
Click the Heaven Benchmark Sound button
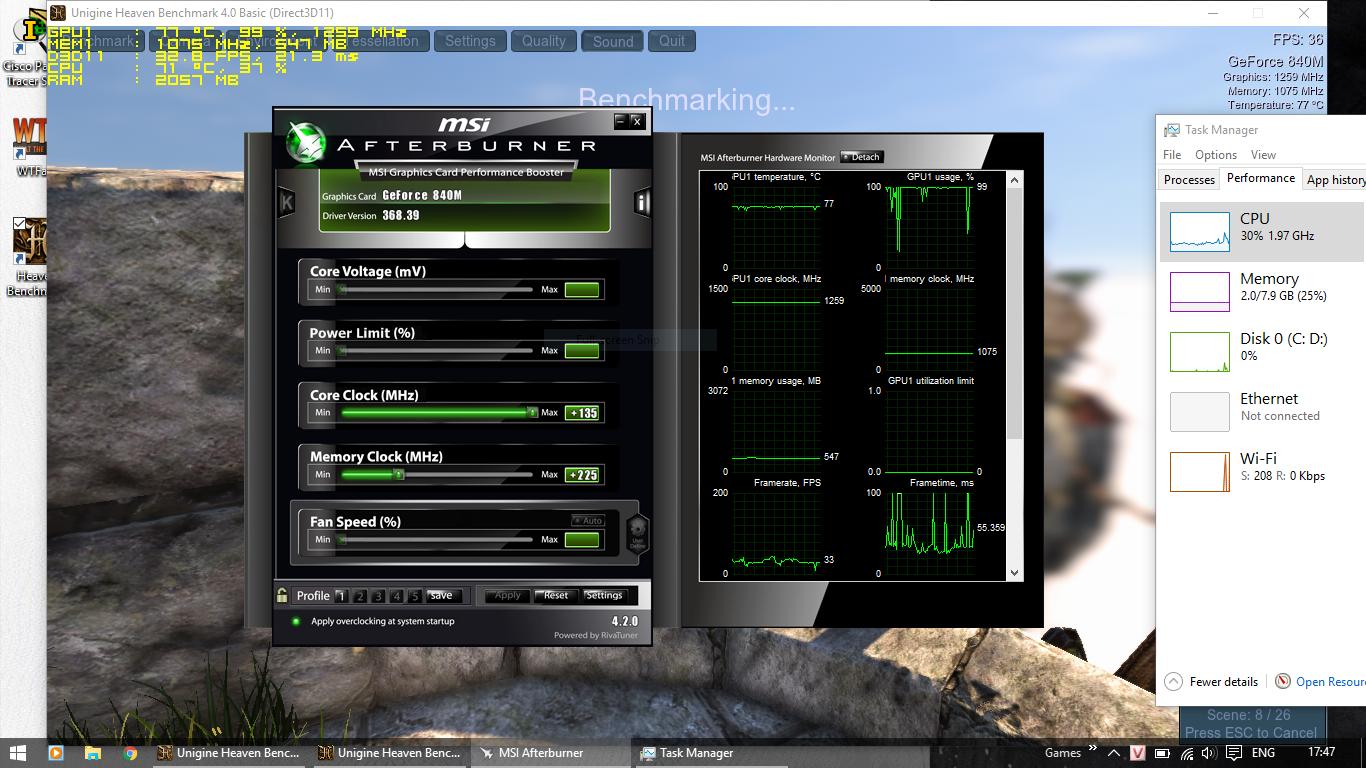point(613,41)
